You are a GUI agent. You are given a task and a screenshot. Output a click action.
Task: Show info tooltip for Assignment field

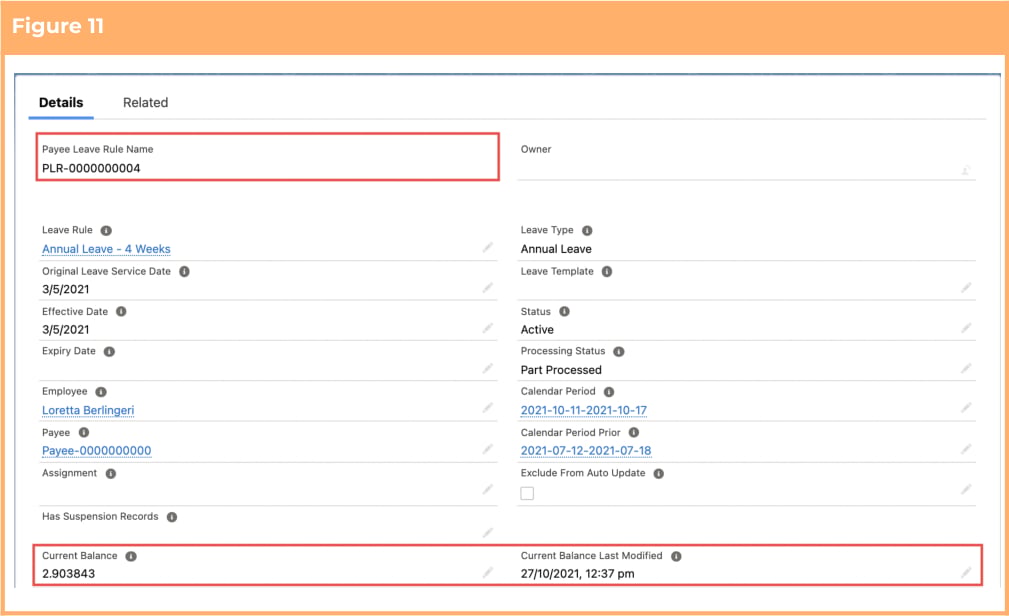tap(111, 474)
